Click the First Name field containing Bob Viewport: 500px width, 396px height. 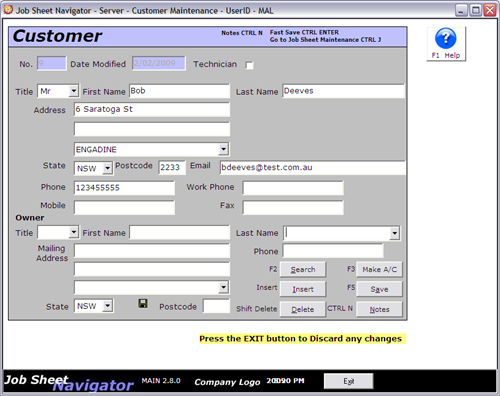(x=179, y=91)
